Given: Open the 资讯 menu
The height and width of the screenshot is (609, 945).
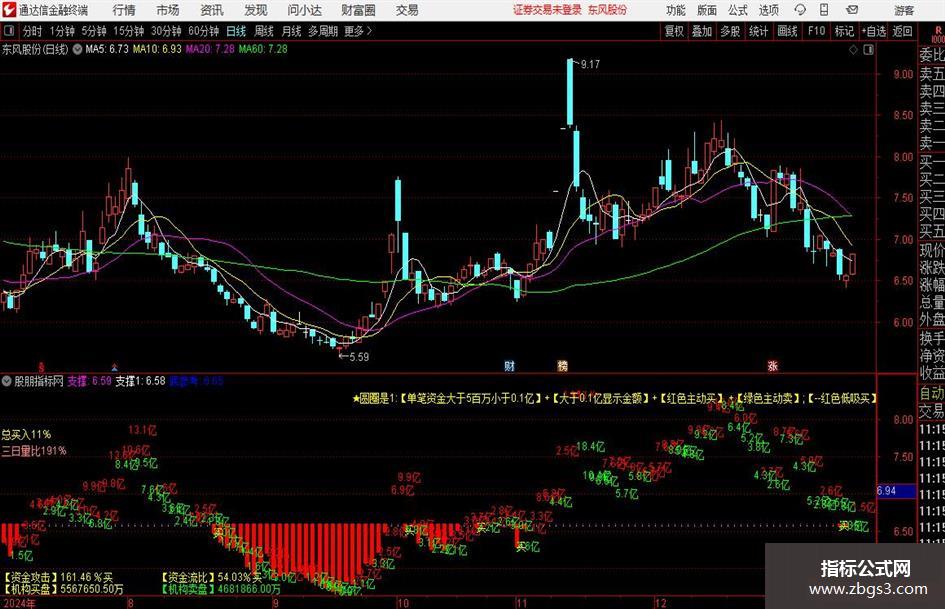Looking at the screenshot, I should point(212,10).
